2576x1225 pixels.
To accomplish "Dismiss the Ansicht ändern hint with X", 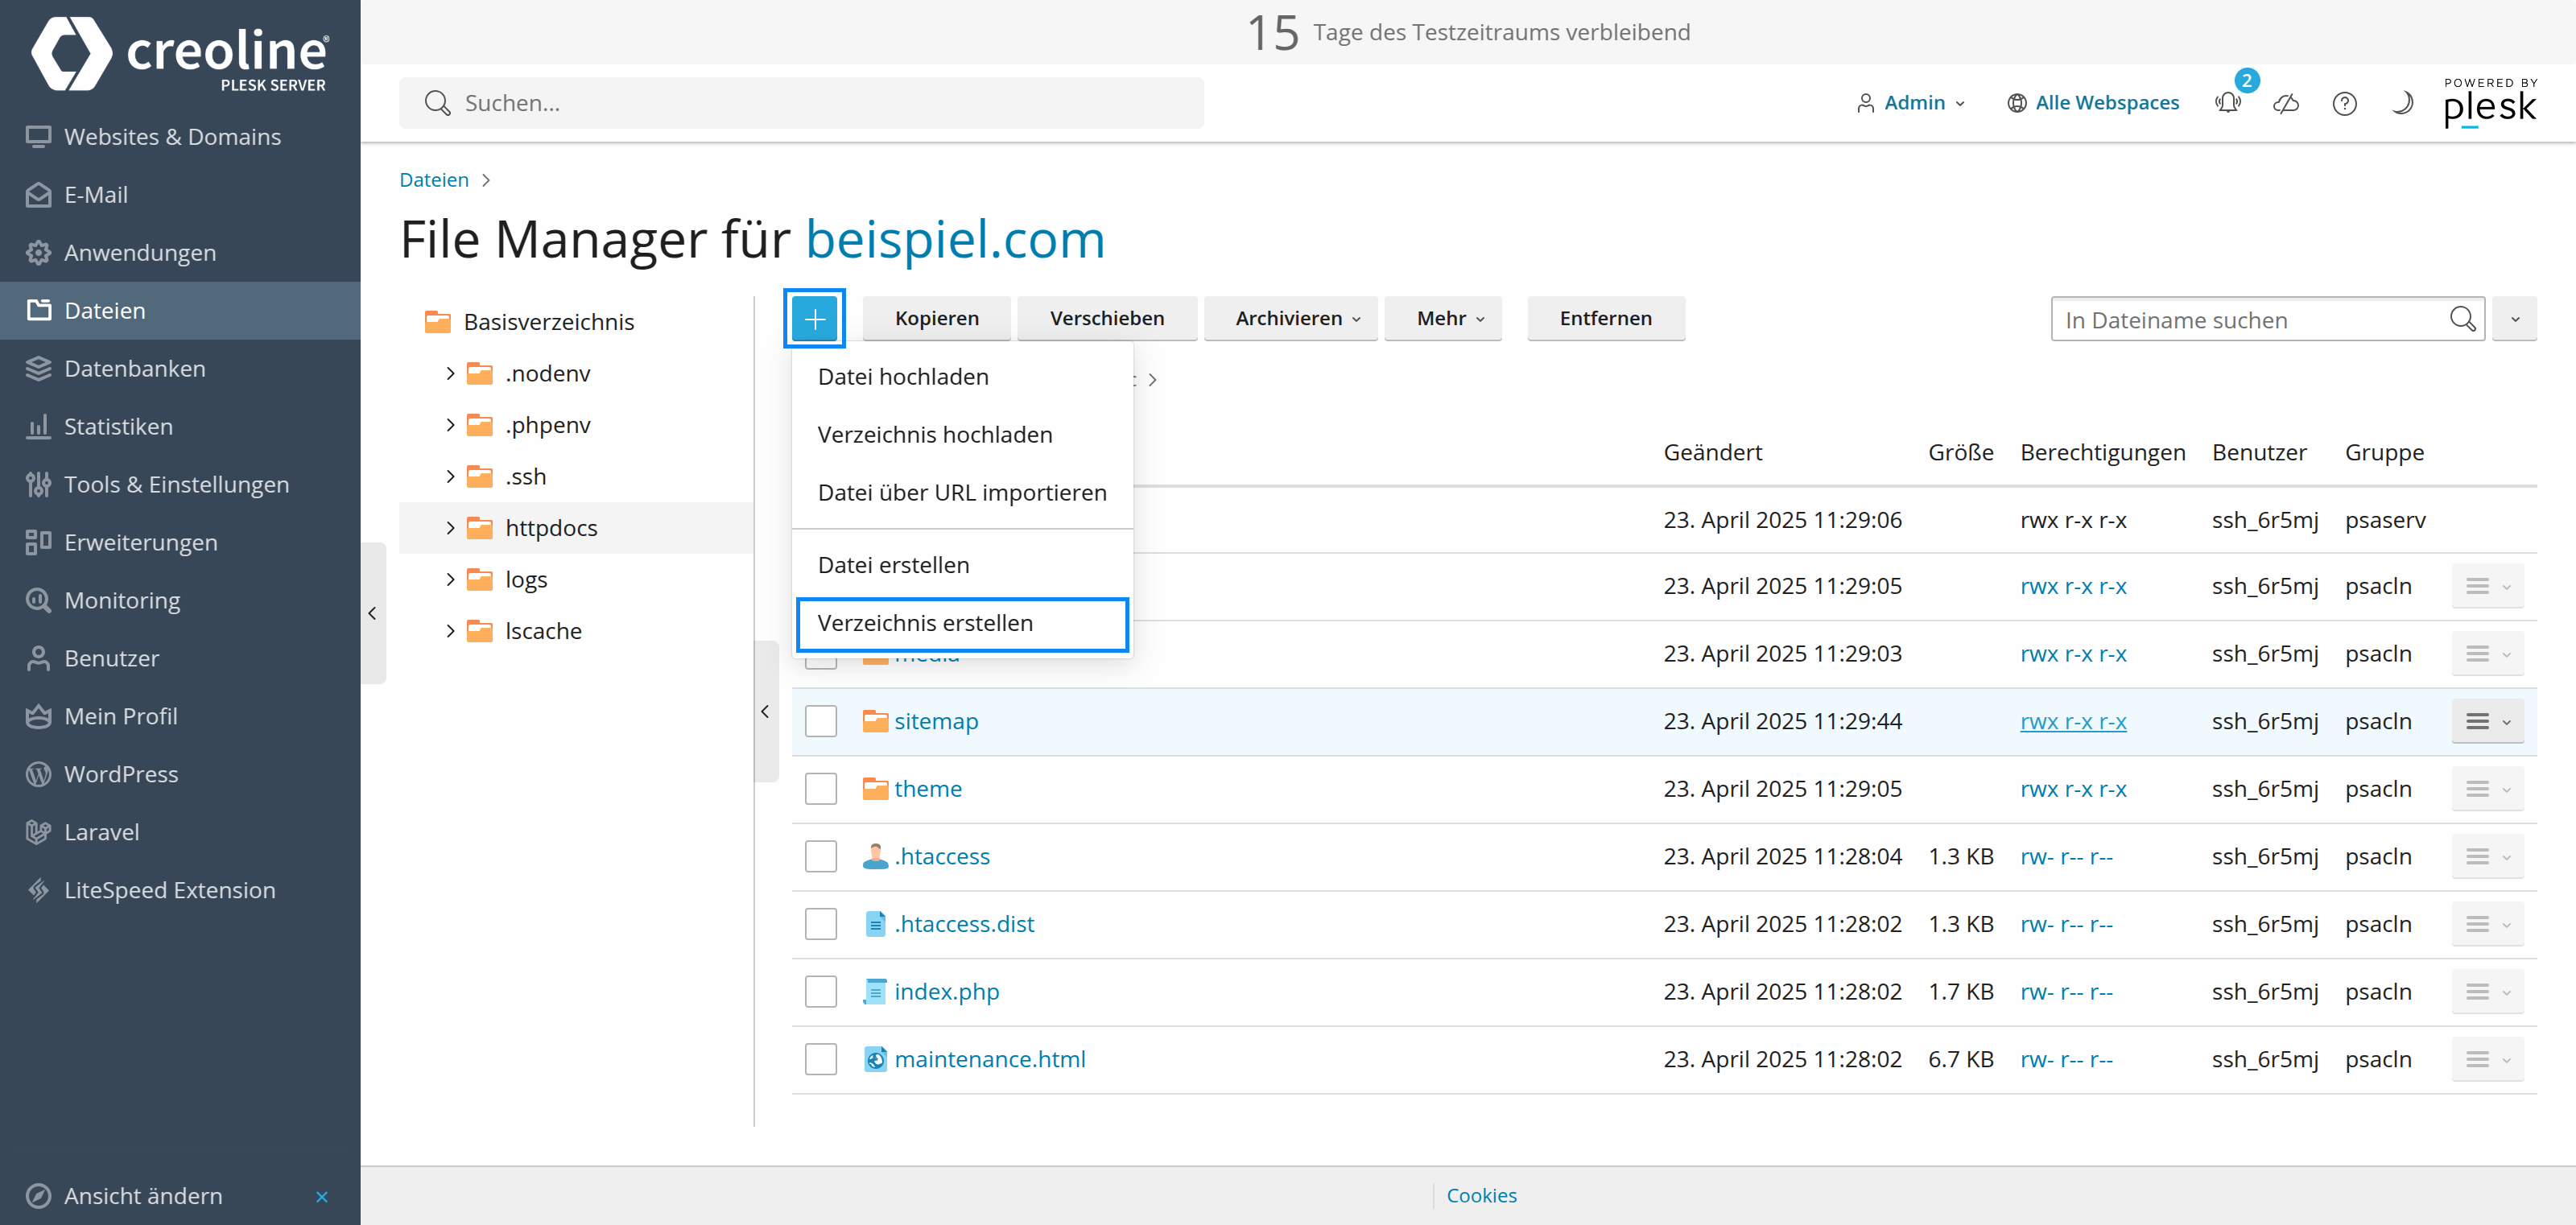I will (321, 1197).
